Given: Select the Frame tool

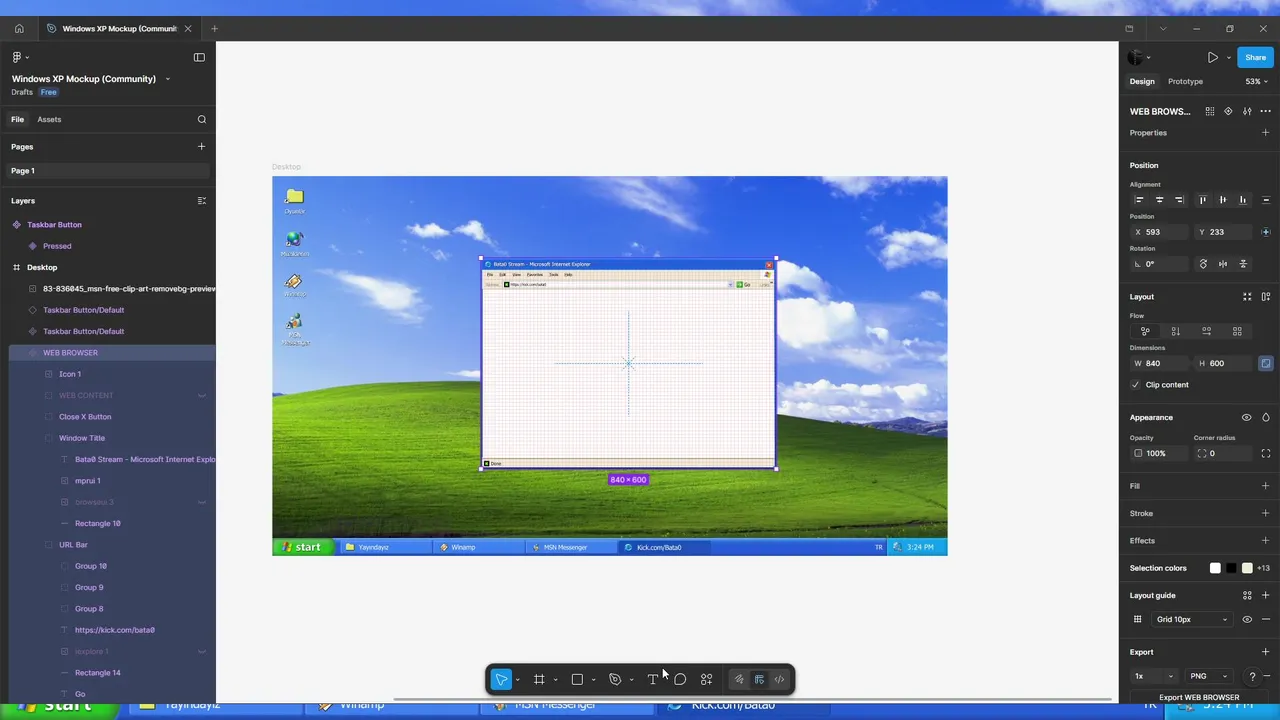Looking at the screenshot, I should (539, 680).
